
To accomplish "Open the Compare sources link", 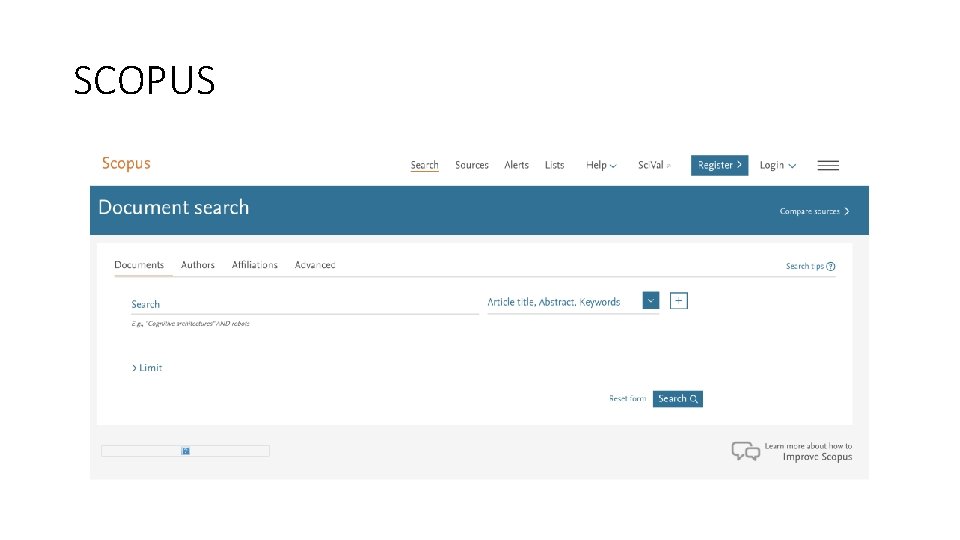I will pos(814,211).
